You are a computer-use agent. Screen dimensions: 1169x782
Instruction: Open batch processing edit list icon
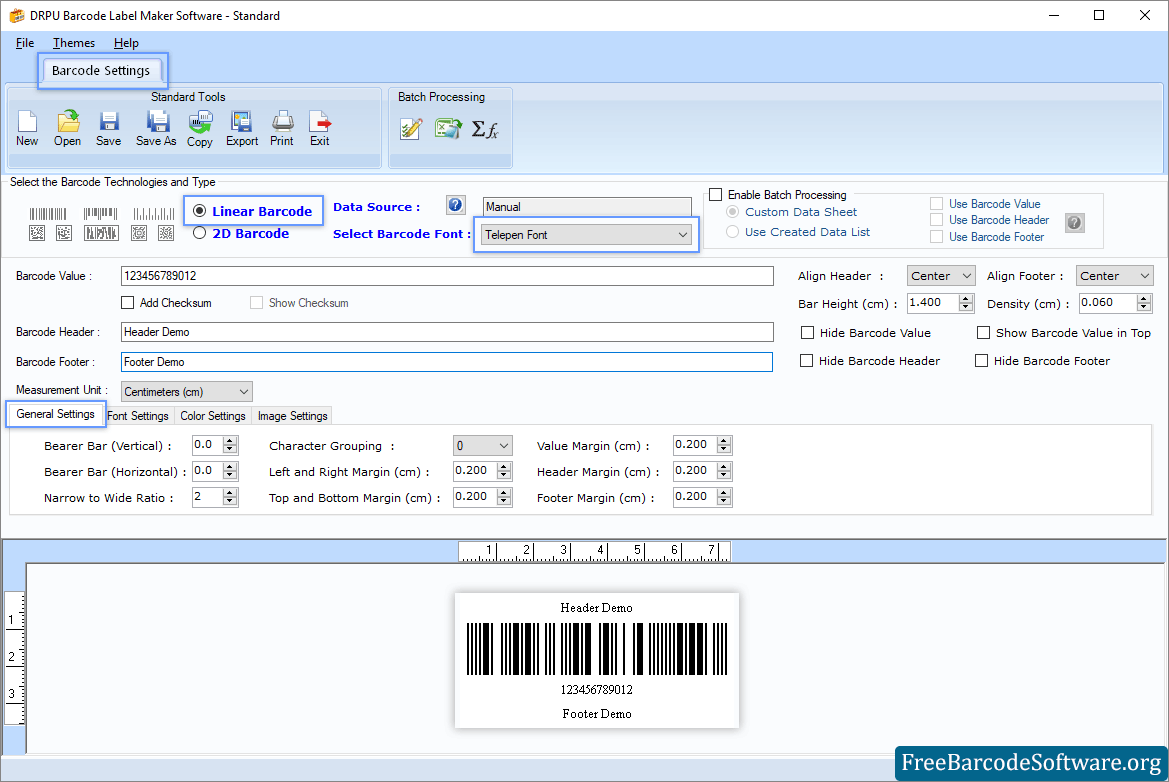[x=411, y=129]
